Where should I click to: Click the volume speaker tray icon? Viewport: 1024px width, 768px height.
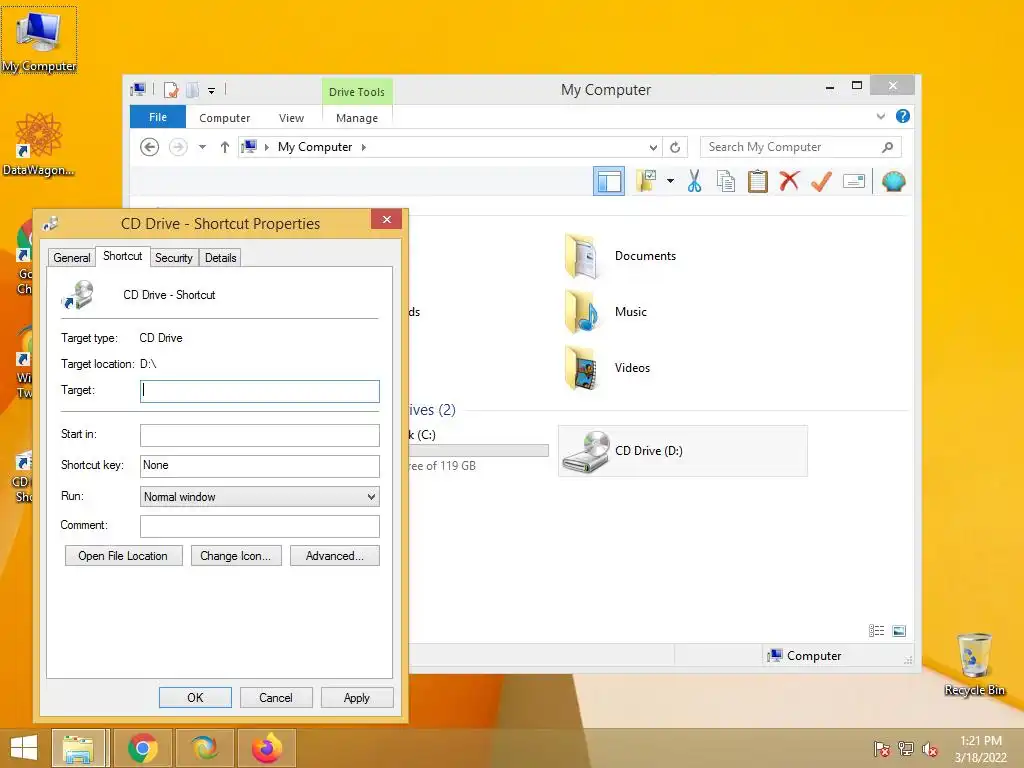click(930, 749)
